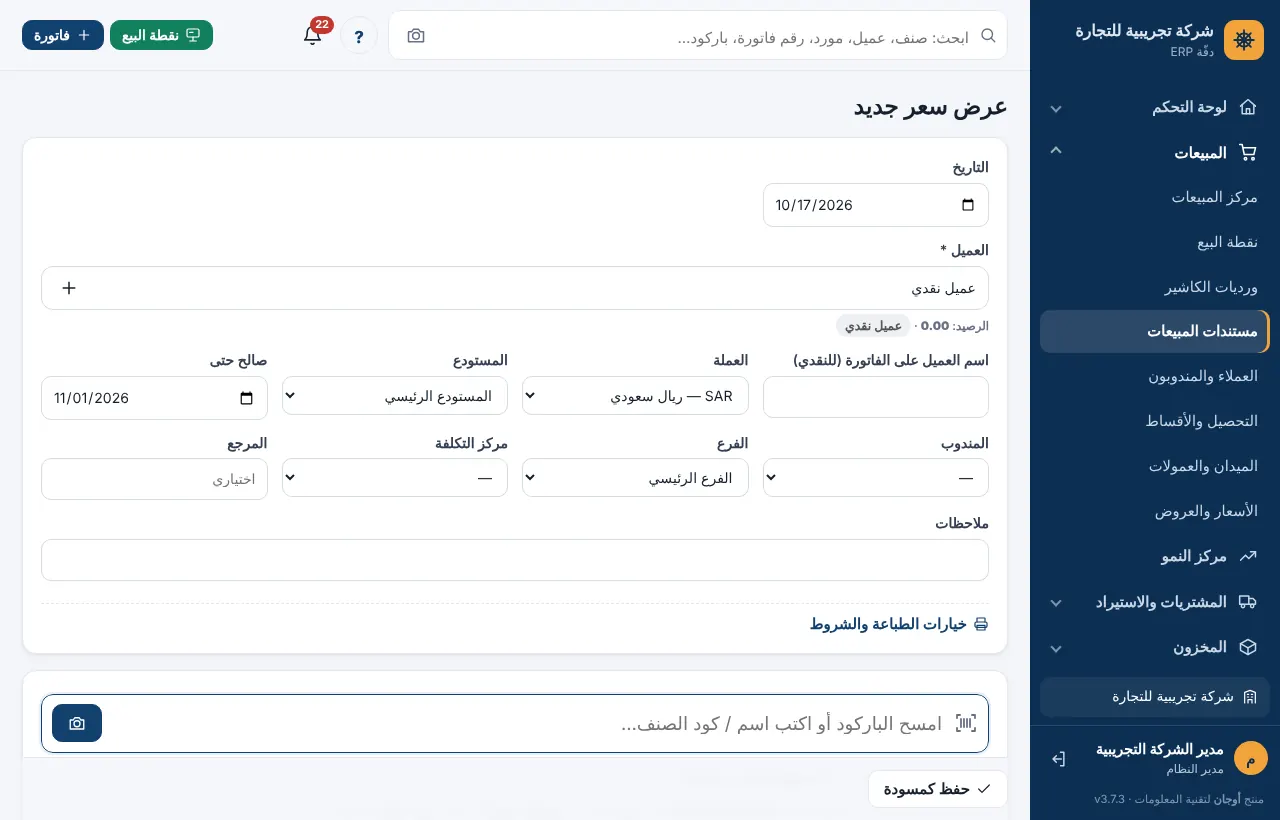Focus the ملاحظات notes input field
This screenshot has height=820, width=1280.
pos(515,560)
